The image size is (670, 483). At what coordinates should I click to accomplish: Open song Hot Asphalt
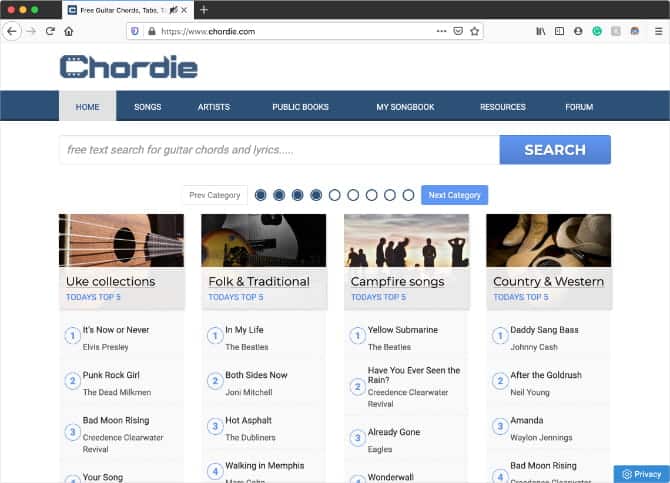[248, 420]
